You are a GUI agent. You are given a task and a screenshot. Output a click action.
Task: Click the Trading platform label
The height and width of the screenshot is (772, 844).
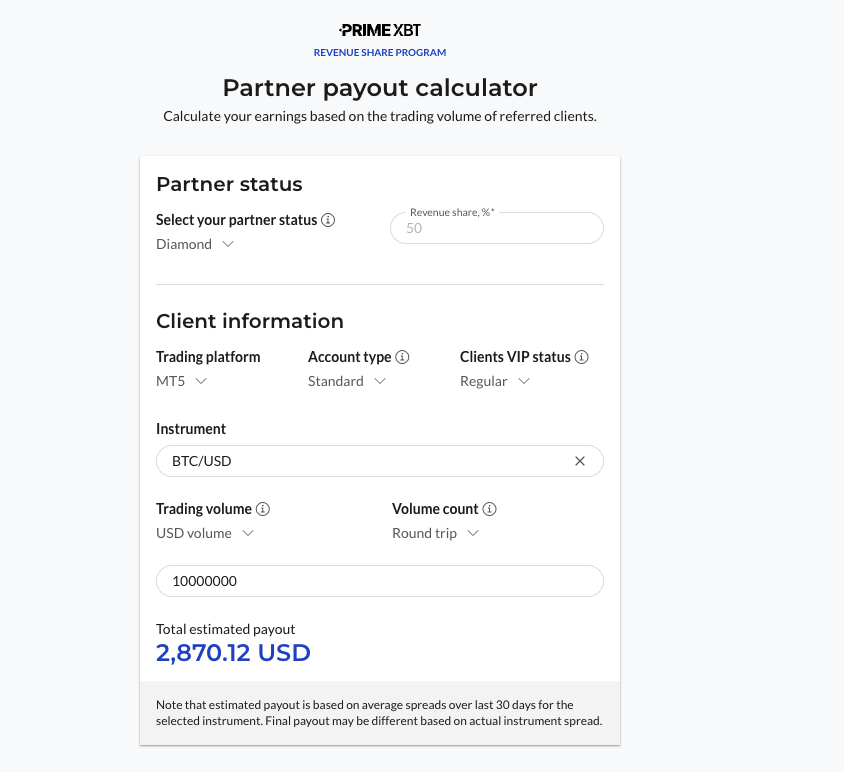[x=208, y=357]
